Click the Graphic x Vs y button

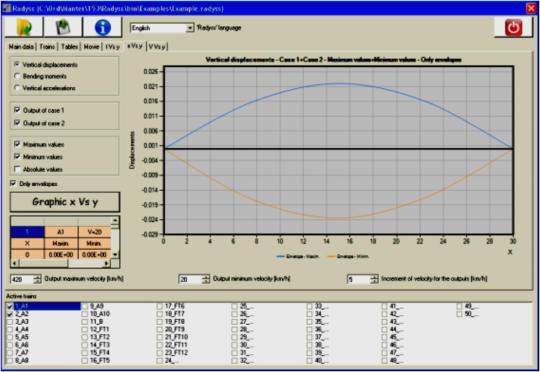click(65, 202)
